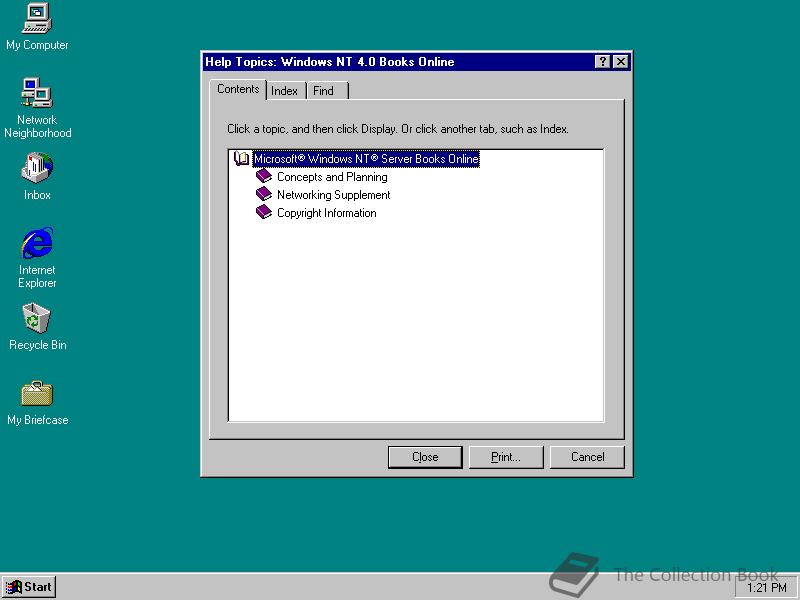Viewport: 800px width, 600px height.
Task: Open the Start menu on taskbar
Action: 29,587
